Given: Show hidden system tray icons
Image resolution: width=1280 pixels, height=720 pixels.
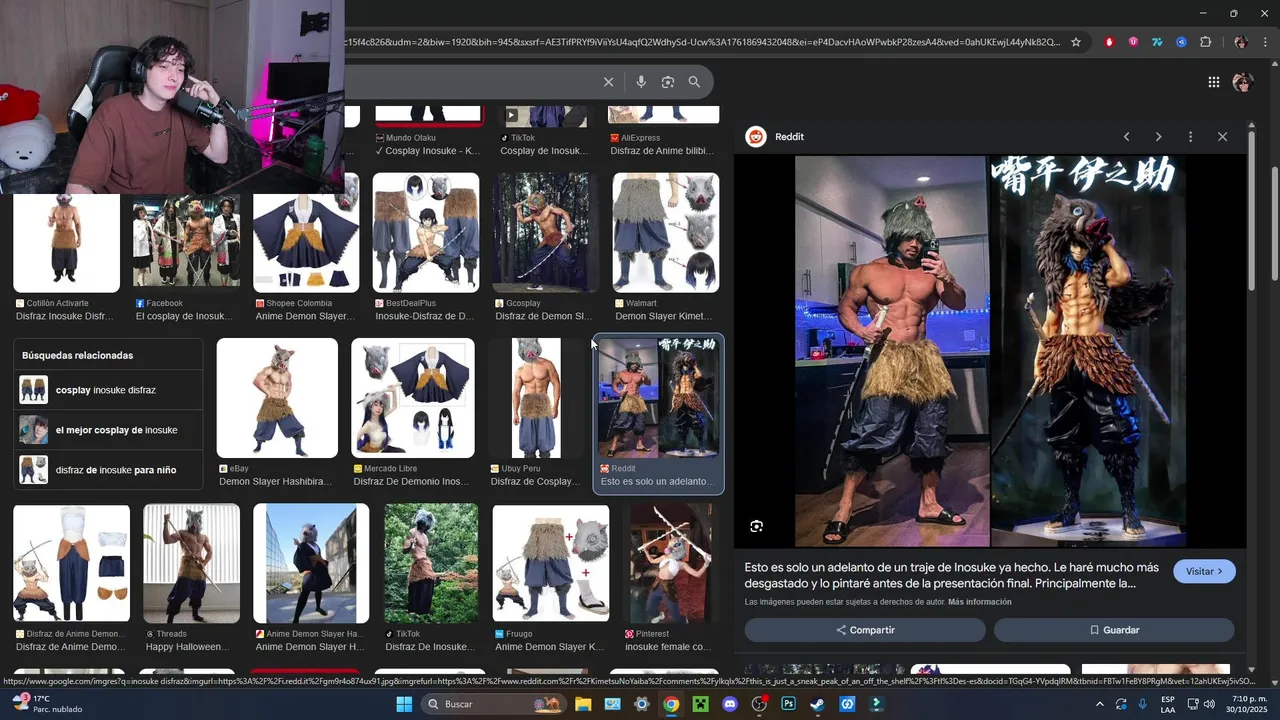Looking at the screenshot, I should 1098,704.
